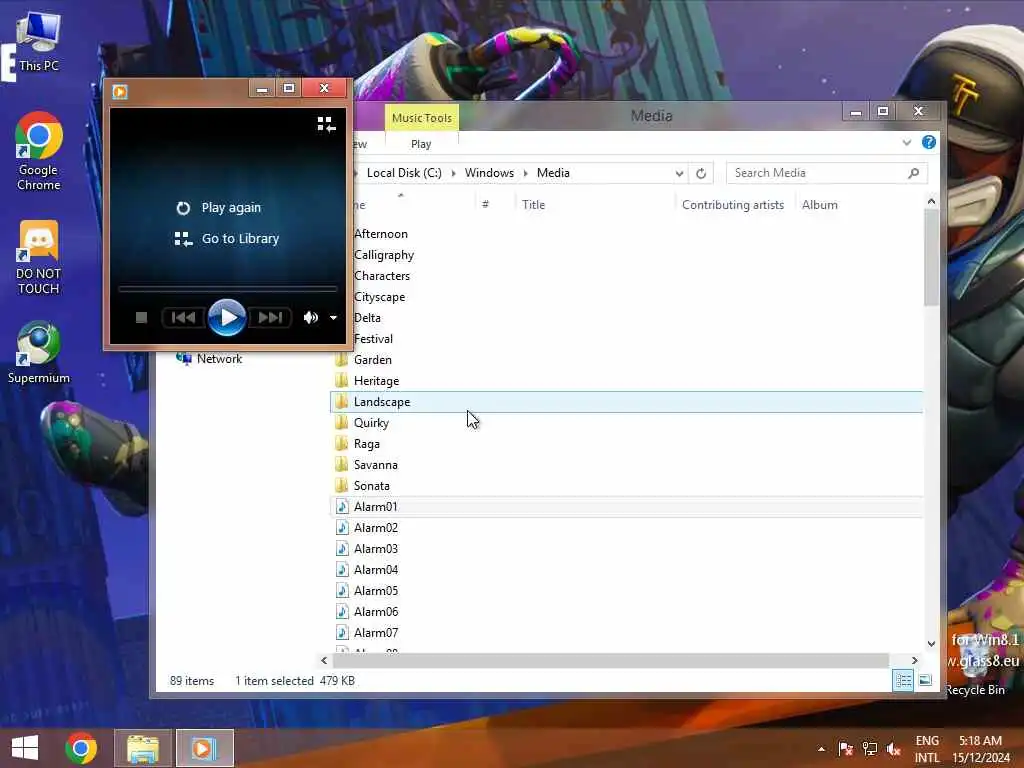The width and height of the screenshot is (1024, 768).
Task: Select the Delta folder
Action: click(367, 317)
